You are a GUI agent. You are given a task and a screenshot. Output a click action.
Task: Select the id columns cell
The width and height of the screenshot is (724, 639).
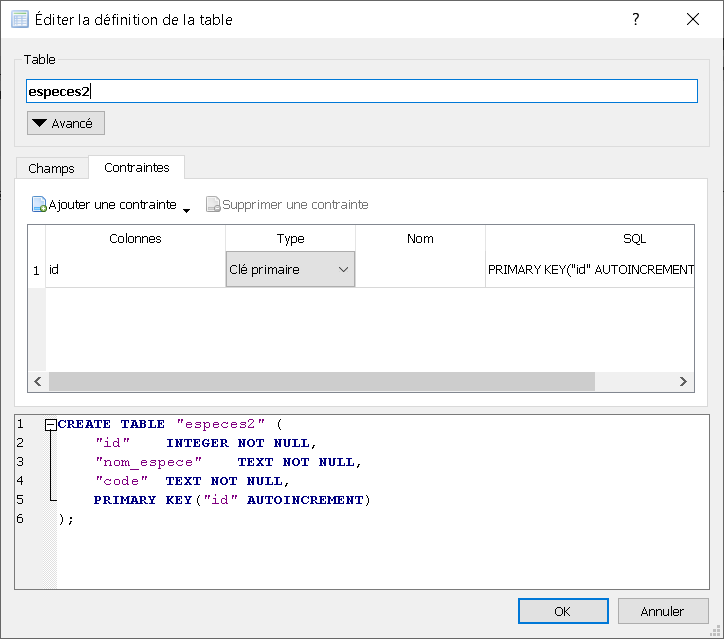pyautogui.click(x=135, y=270)
